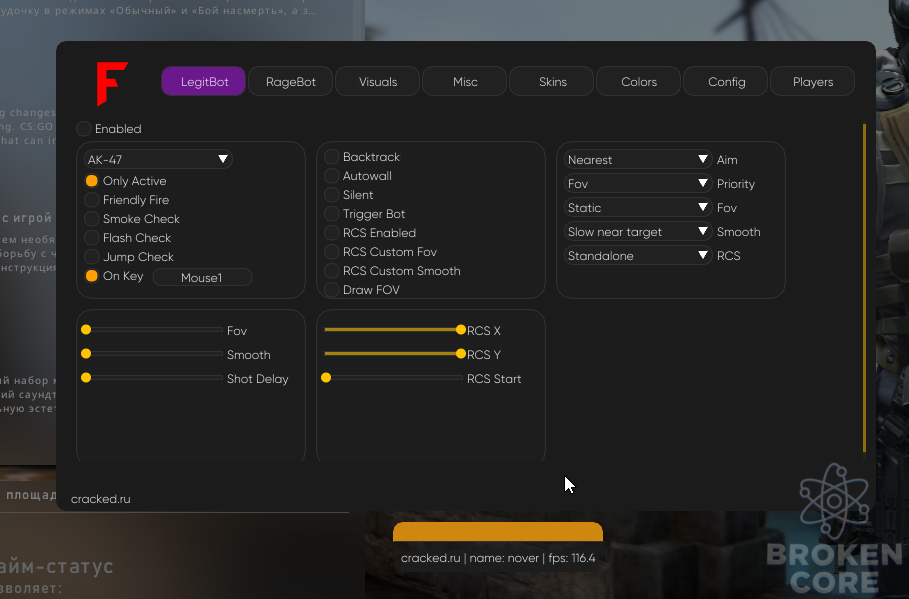Enable the Backtrack checkbox

coord(332,157)
